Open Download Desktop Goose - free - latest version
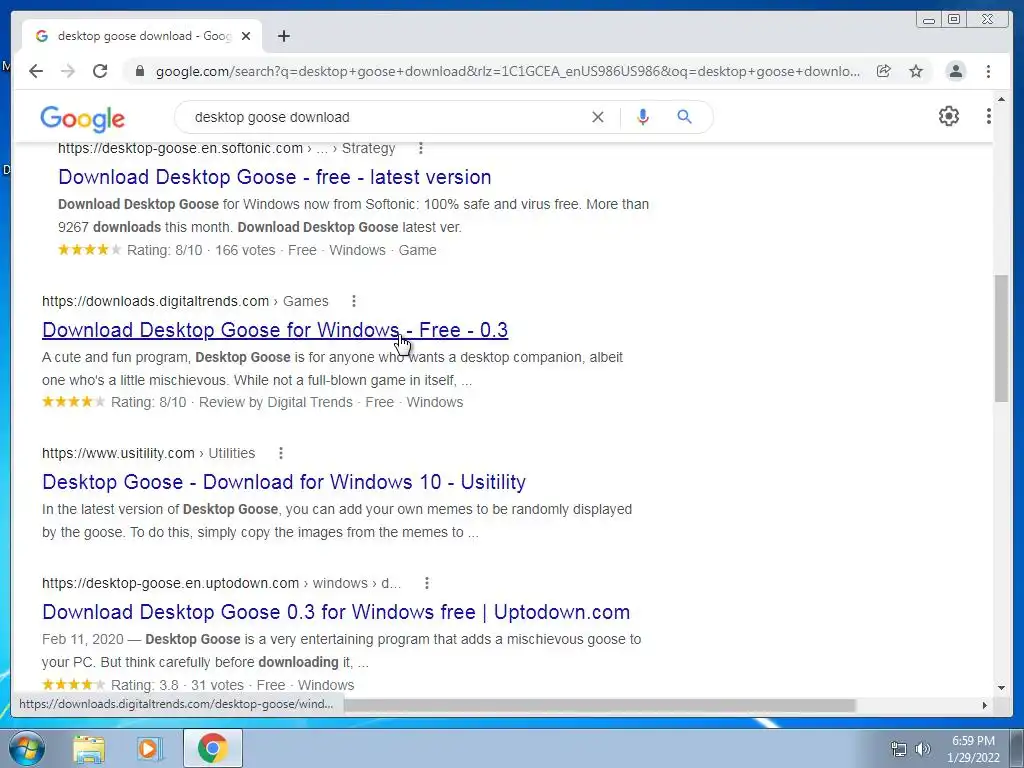 (274, 177)
